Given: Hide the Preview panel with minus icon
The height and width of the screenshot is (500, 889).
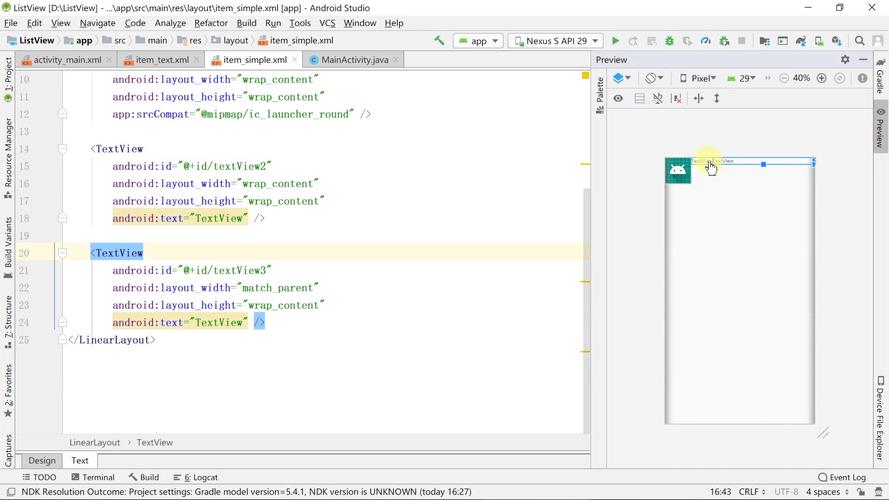Looking at the screenshot, I should pos(863,60).
